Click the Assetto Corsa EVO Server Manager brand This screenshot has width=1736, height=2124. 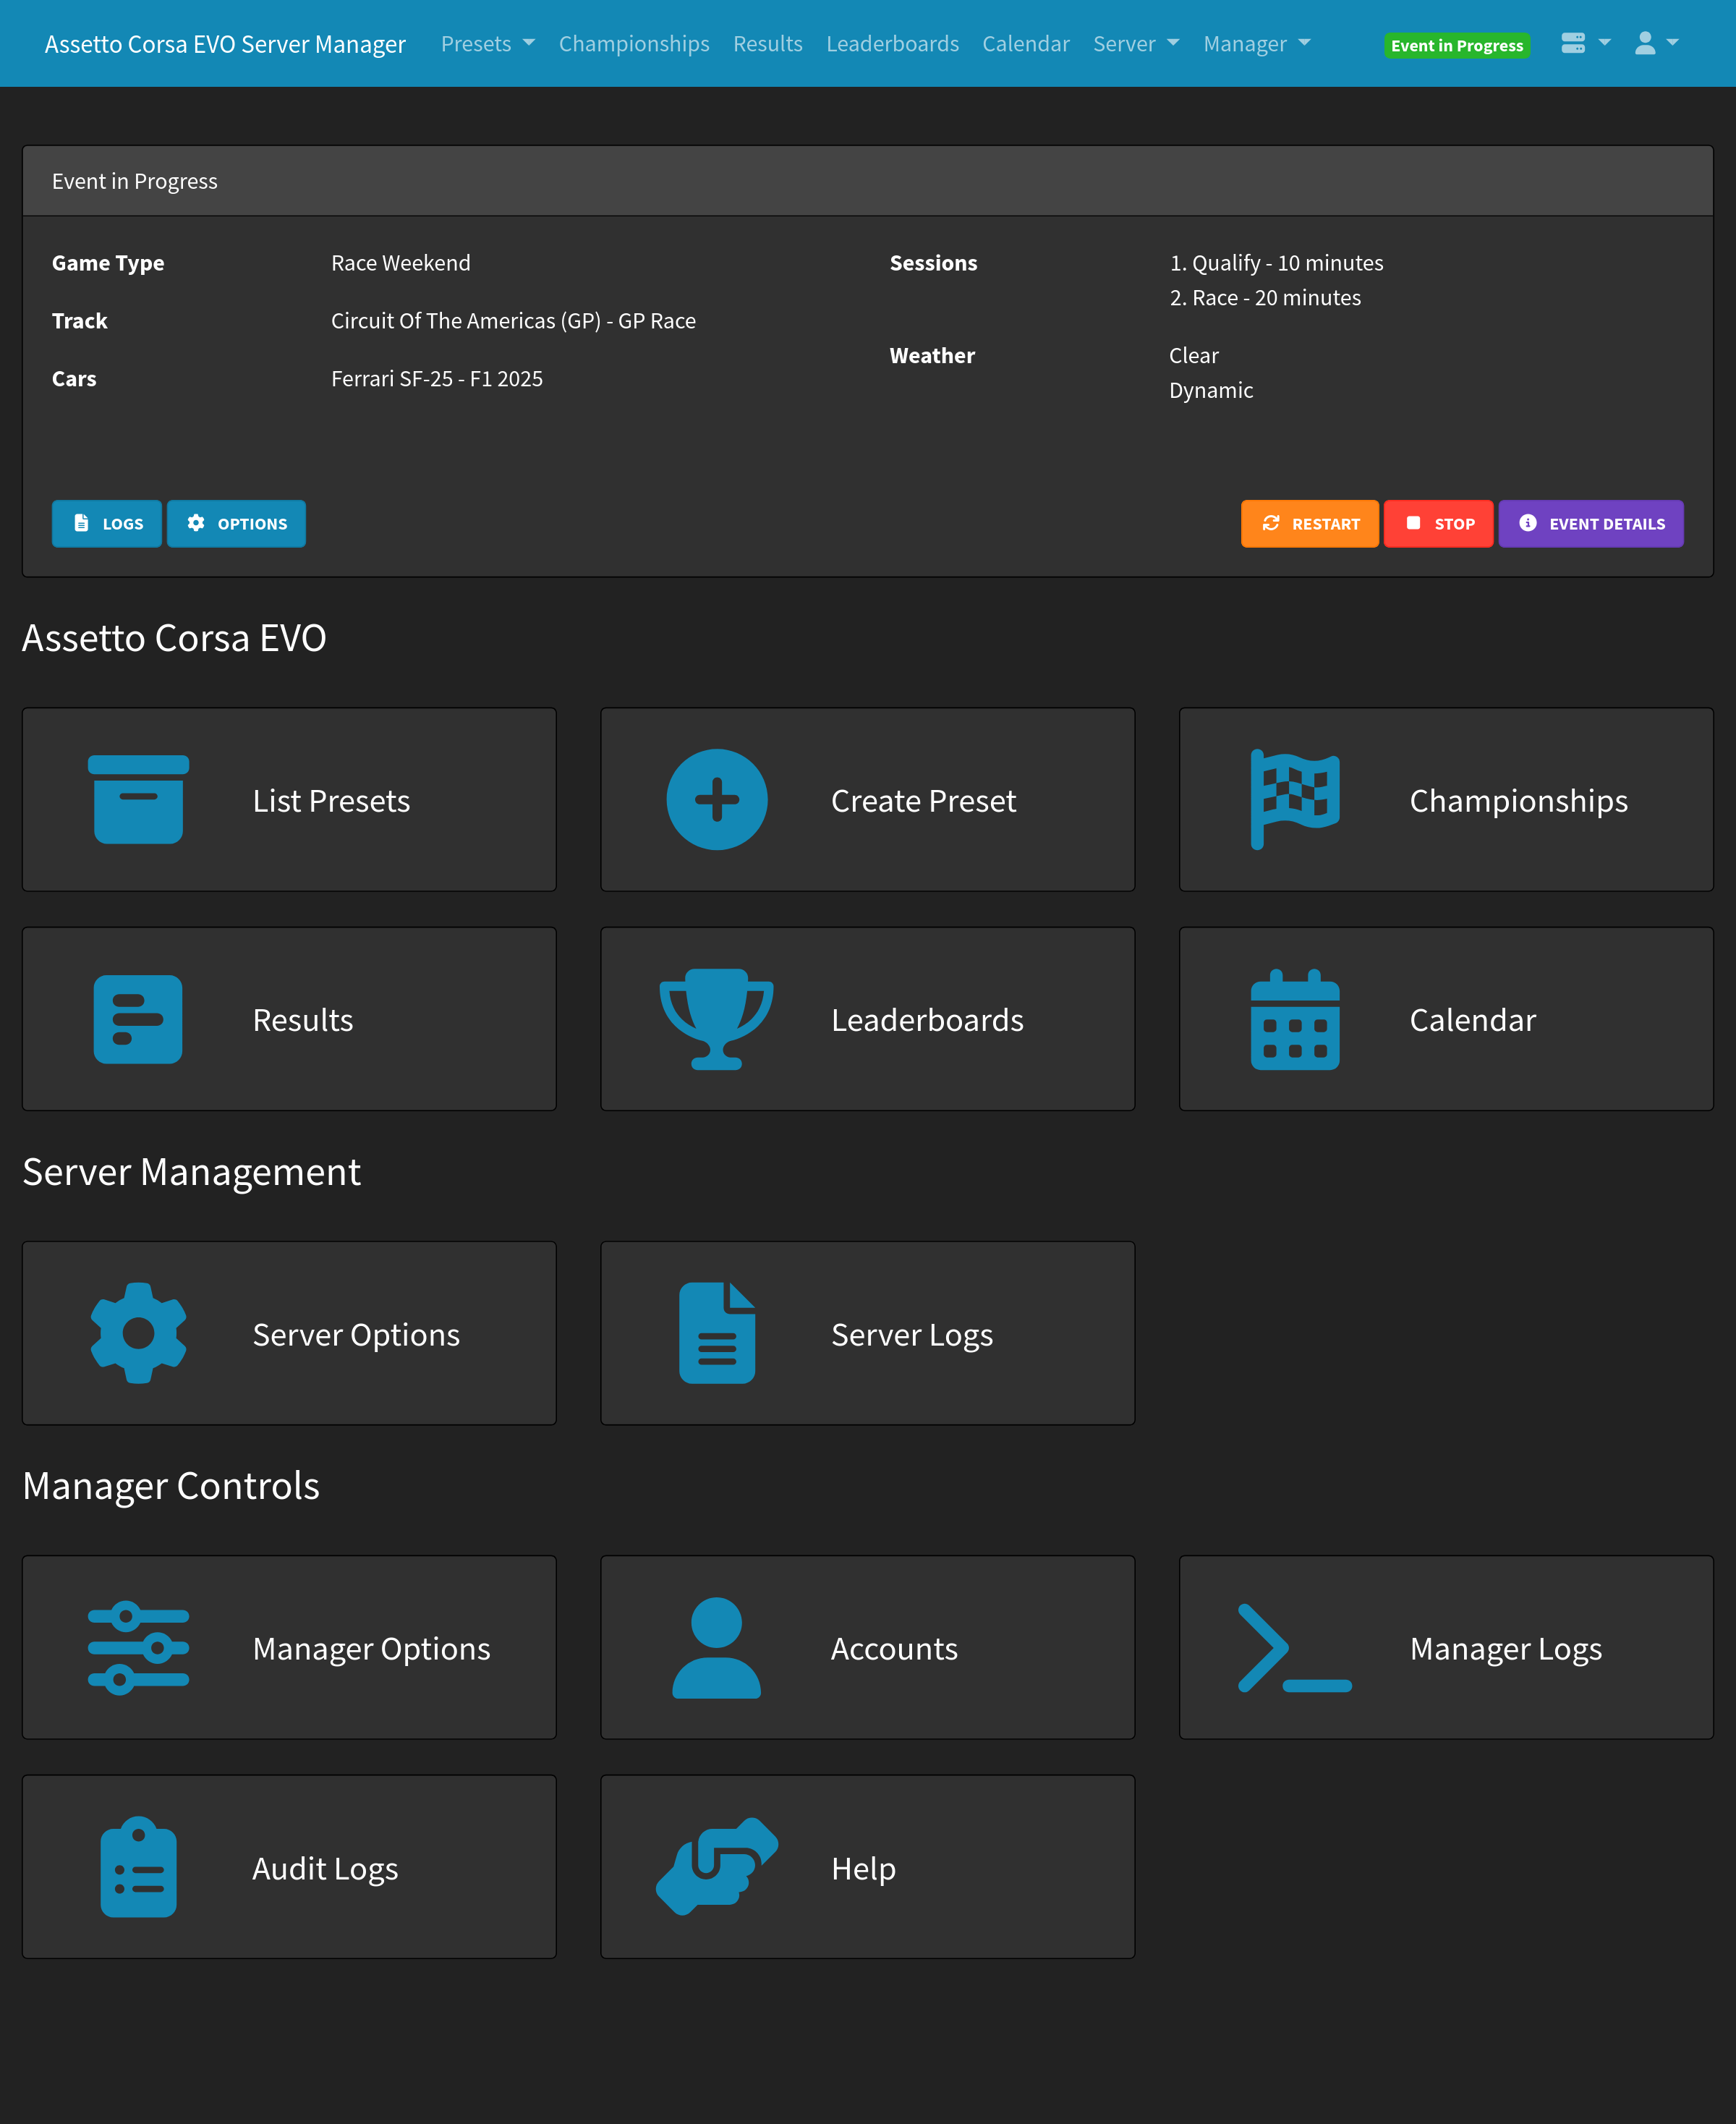coord(225,44)
